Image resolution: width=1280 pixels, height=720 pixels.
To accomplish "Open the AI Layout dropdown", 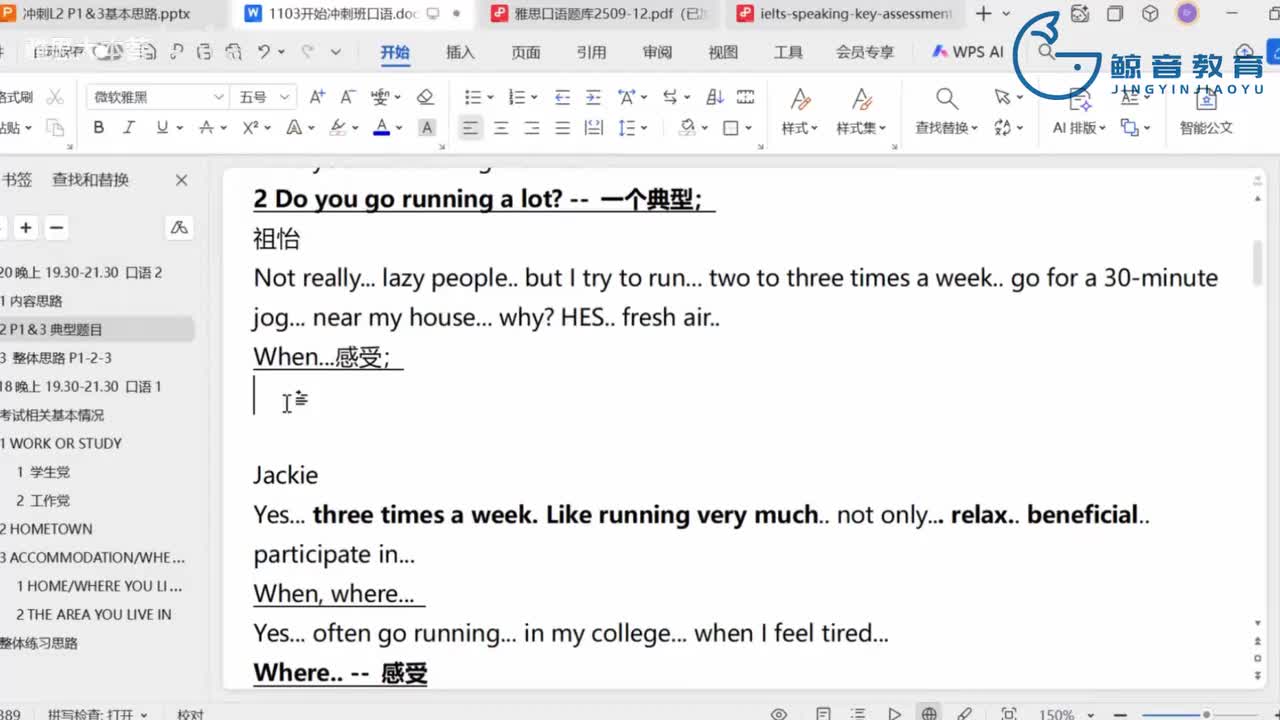I will tap(1080, 128).
